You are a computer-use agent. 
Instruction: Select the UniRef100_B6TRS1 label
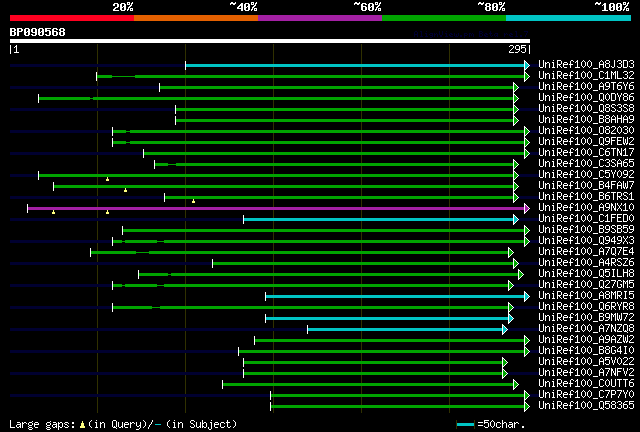click(586, 197)
